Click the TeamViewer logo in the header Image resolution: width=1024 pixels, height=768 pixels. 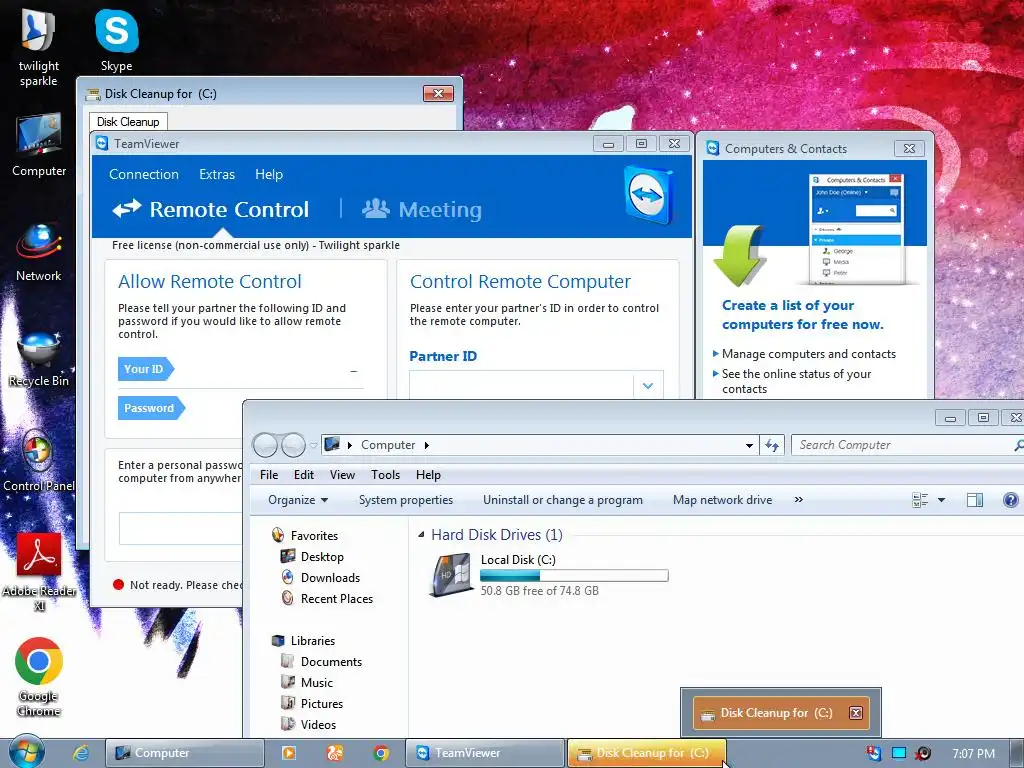648,195
